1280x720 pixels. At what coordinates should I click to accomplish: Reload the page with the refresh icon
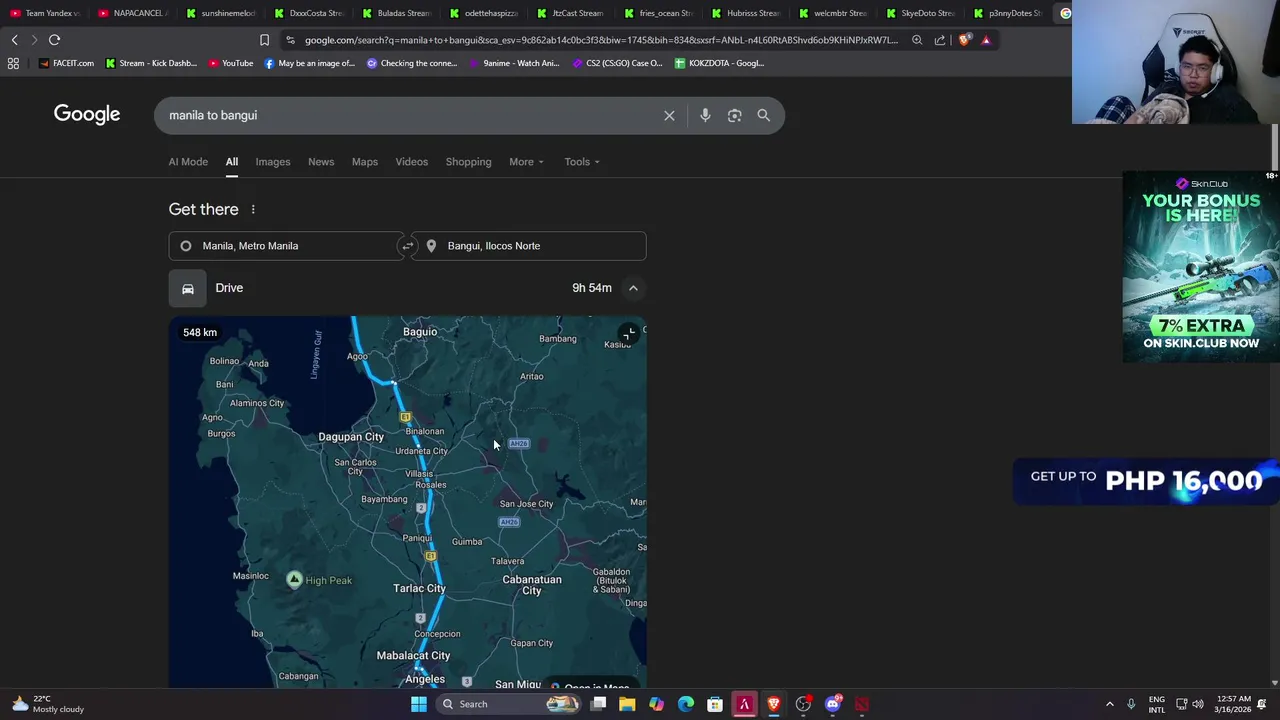pos(54,40)
